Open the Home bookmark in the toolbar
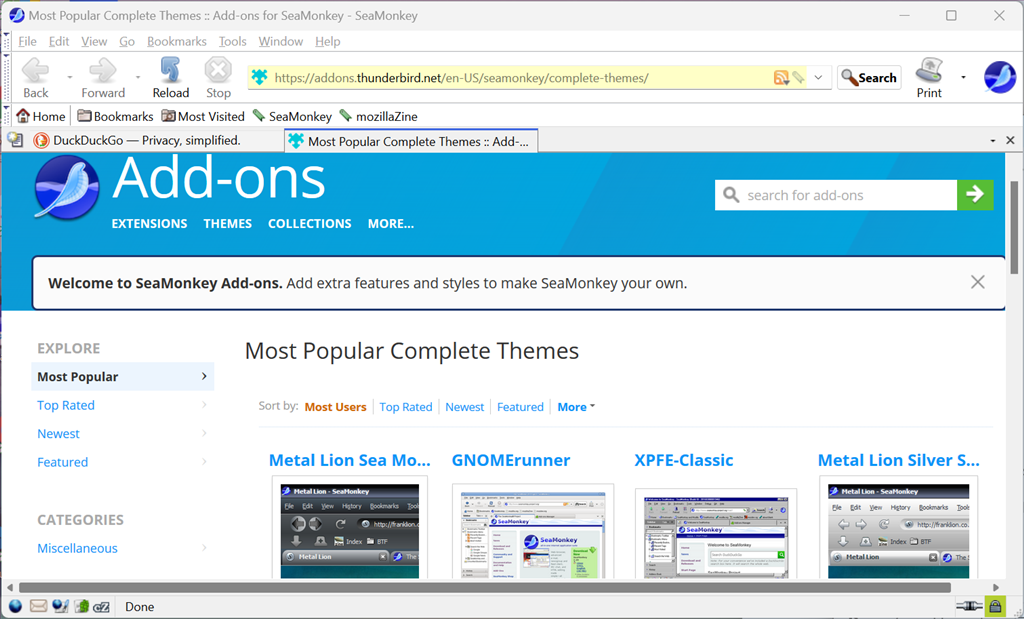 pyautogui.click(x=41, y=116)
